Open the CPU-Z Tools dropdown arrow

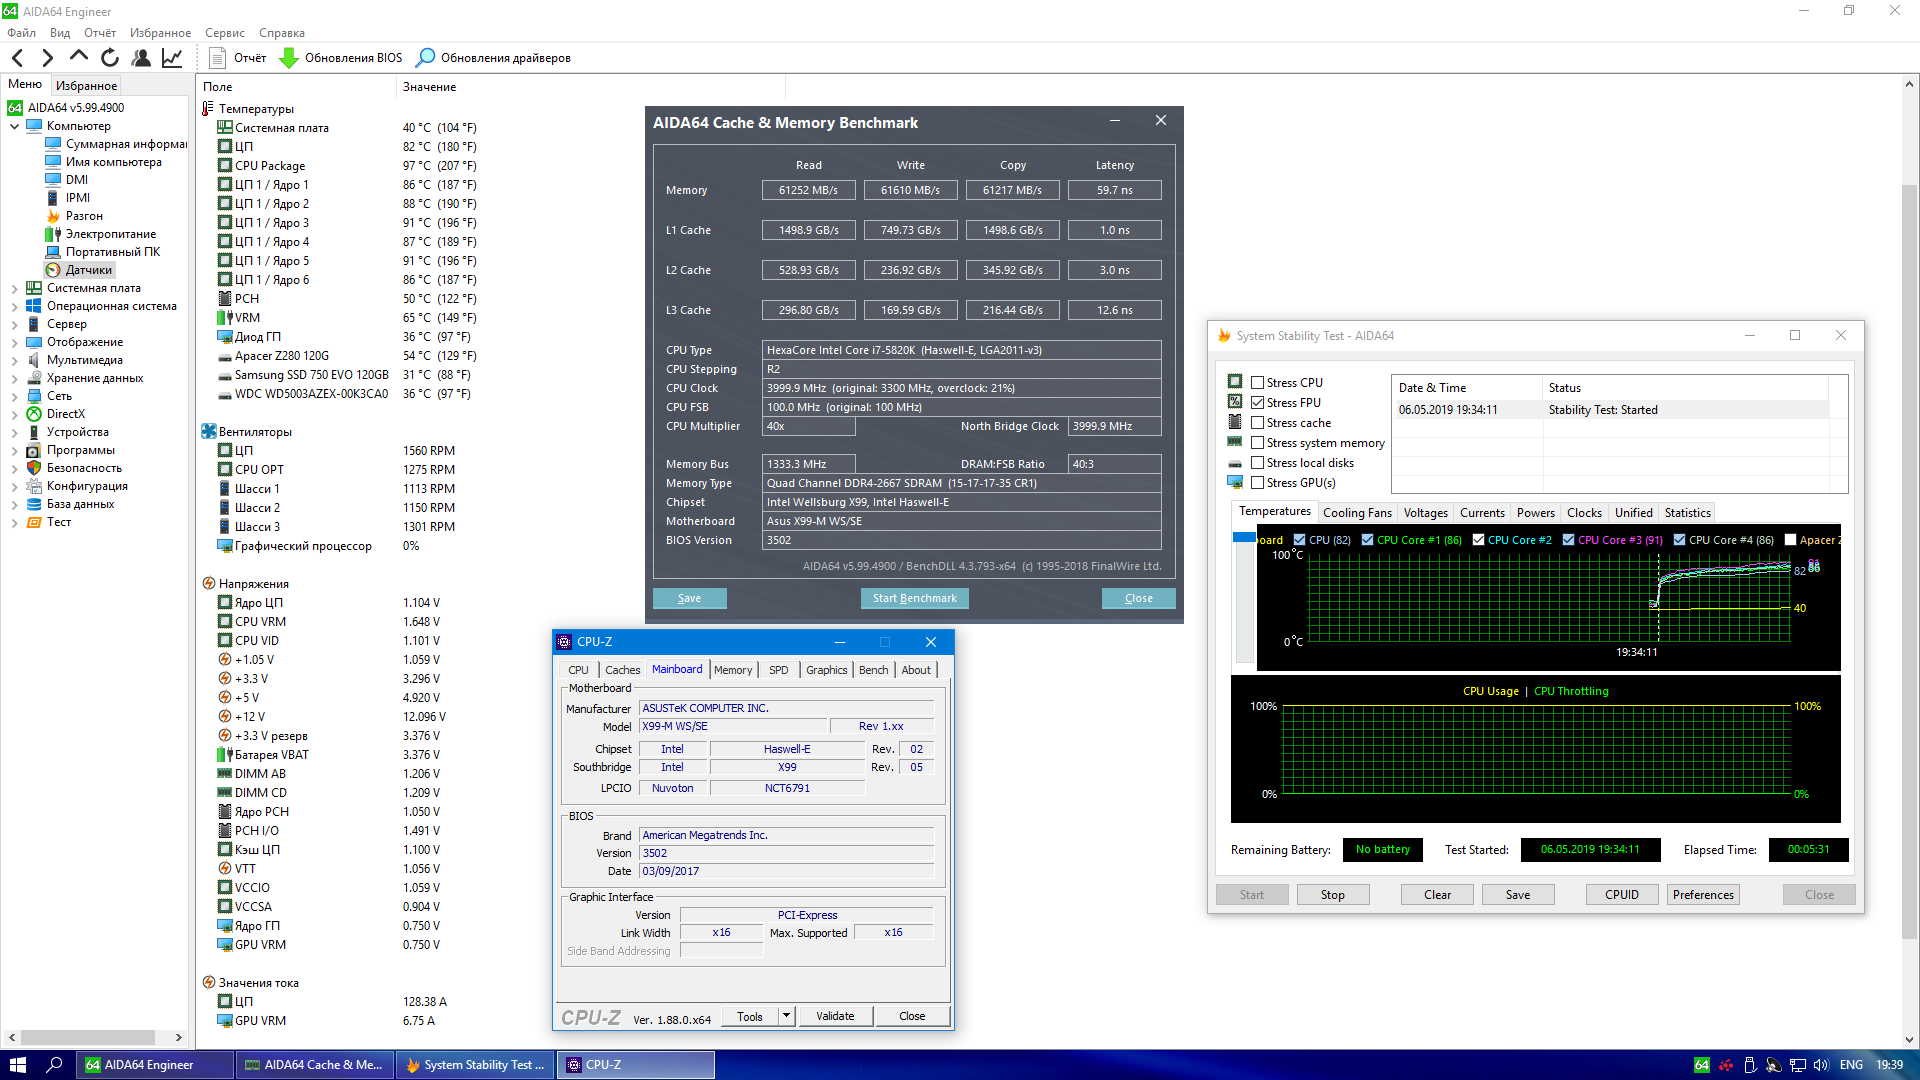pyautogui.click(x=787, y=1016)
